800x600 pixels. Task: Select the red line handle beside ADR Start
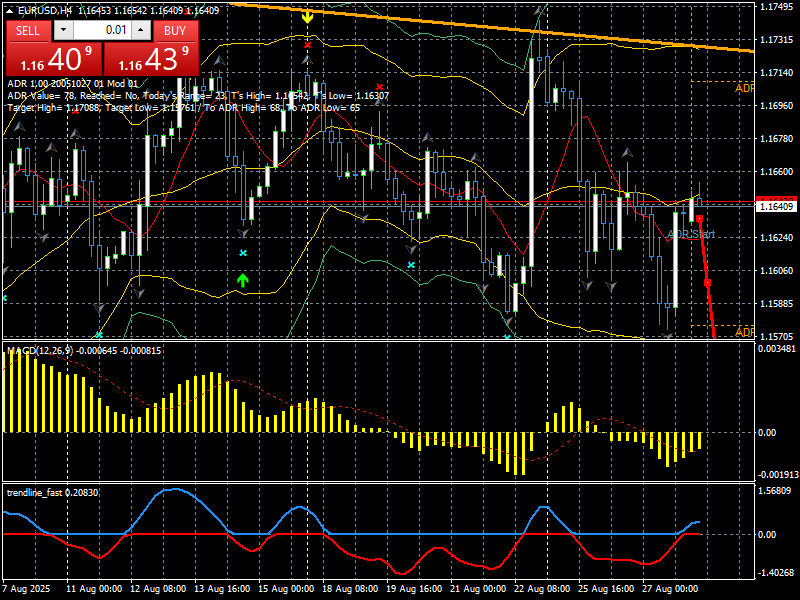click(x=699, y=219)
